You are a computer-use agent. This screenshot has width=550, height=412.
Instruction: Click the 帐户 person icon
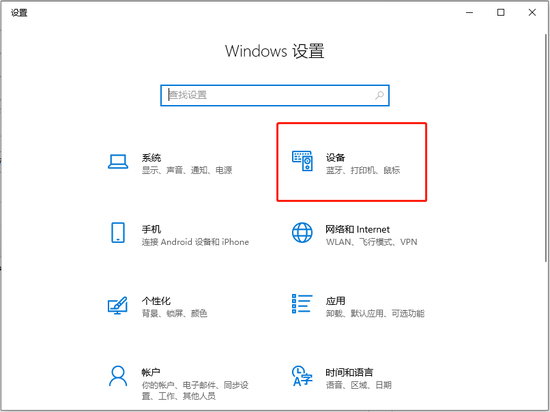click(118, 376)
